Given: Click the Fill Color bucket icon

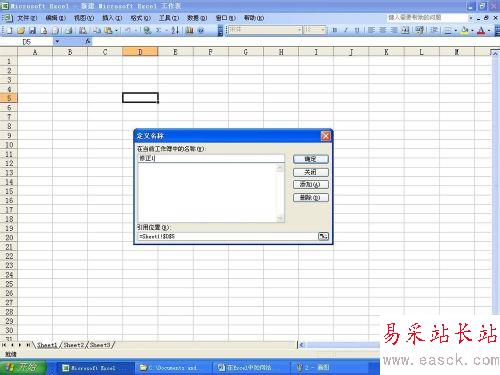Looking at the screenshot, I should coord(464,31).
